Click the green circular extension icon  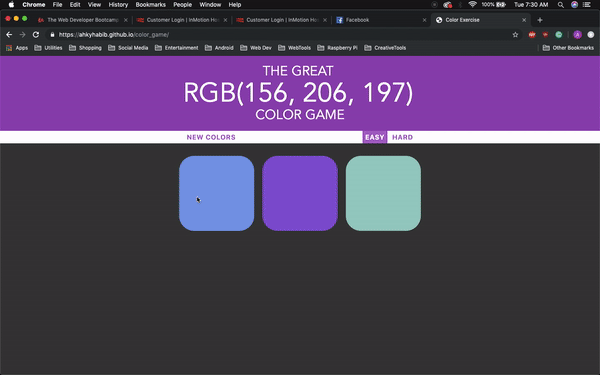[559, 35]
